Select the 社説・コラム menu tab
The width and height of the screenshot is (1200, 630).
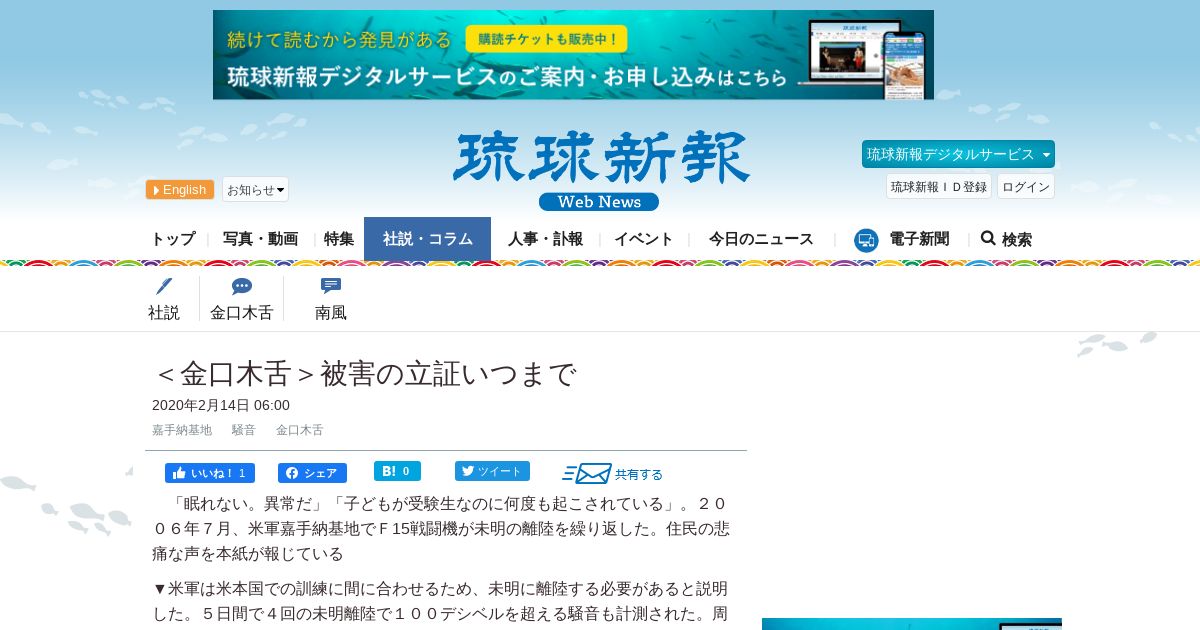pos(427,239)
